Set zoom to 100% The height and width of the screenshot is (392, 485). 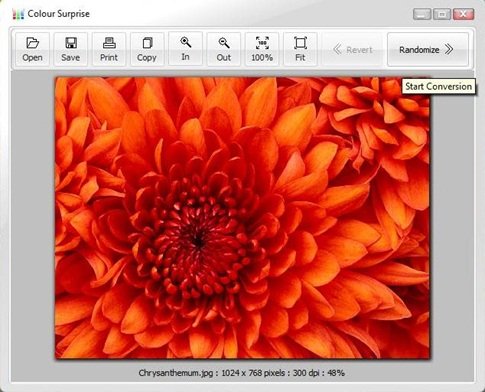click(x=262, y=49)
